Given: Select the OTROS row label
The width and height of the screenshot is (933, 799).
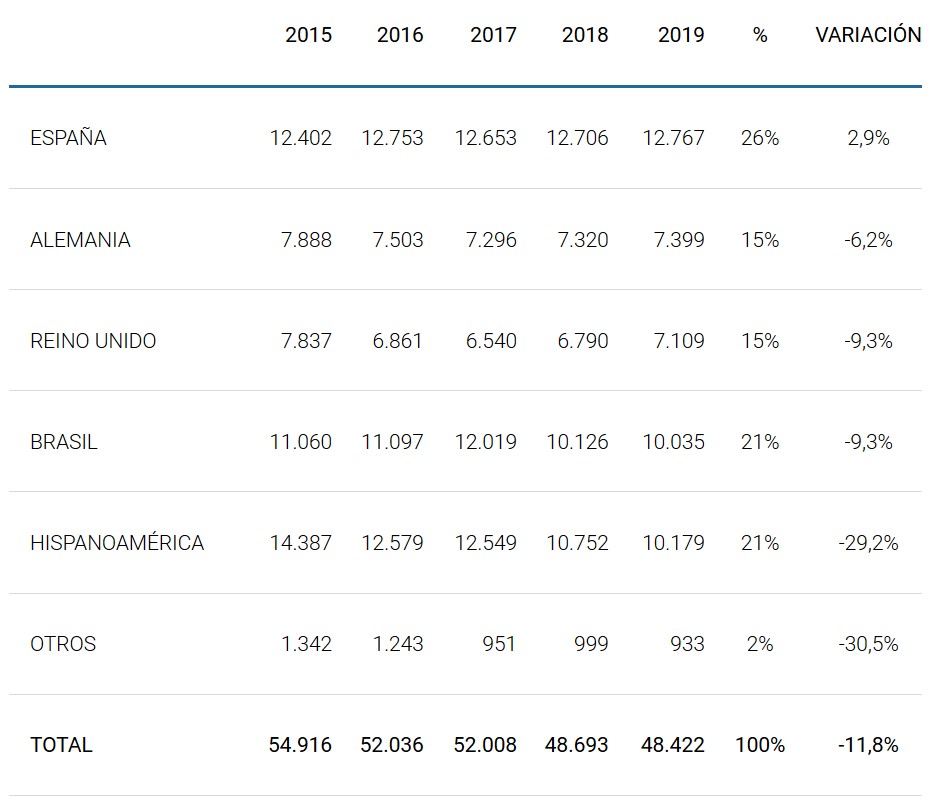Looking at the screenshot, I should (x=63, y=644).
